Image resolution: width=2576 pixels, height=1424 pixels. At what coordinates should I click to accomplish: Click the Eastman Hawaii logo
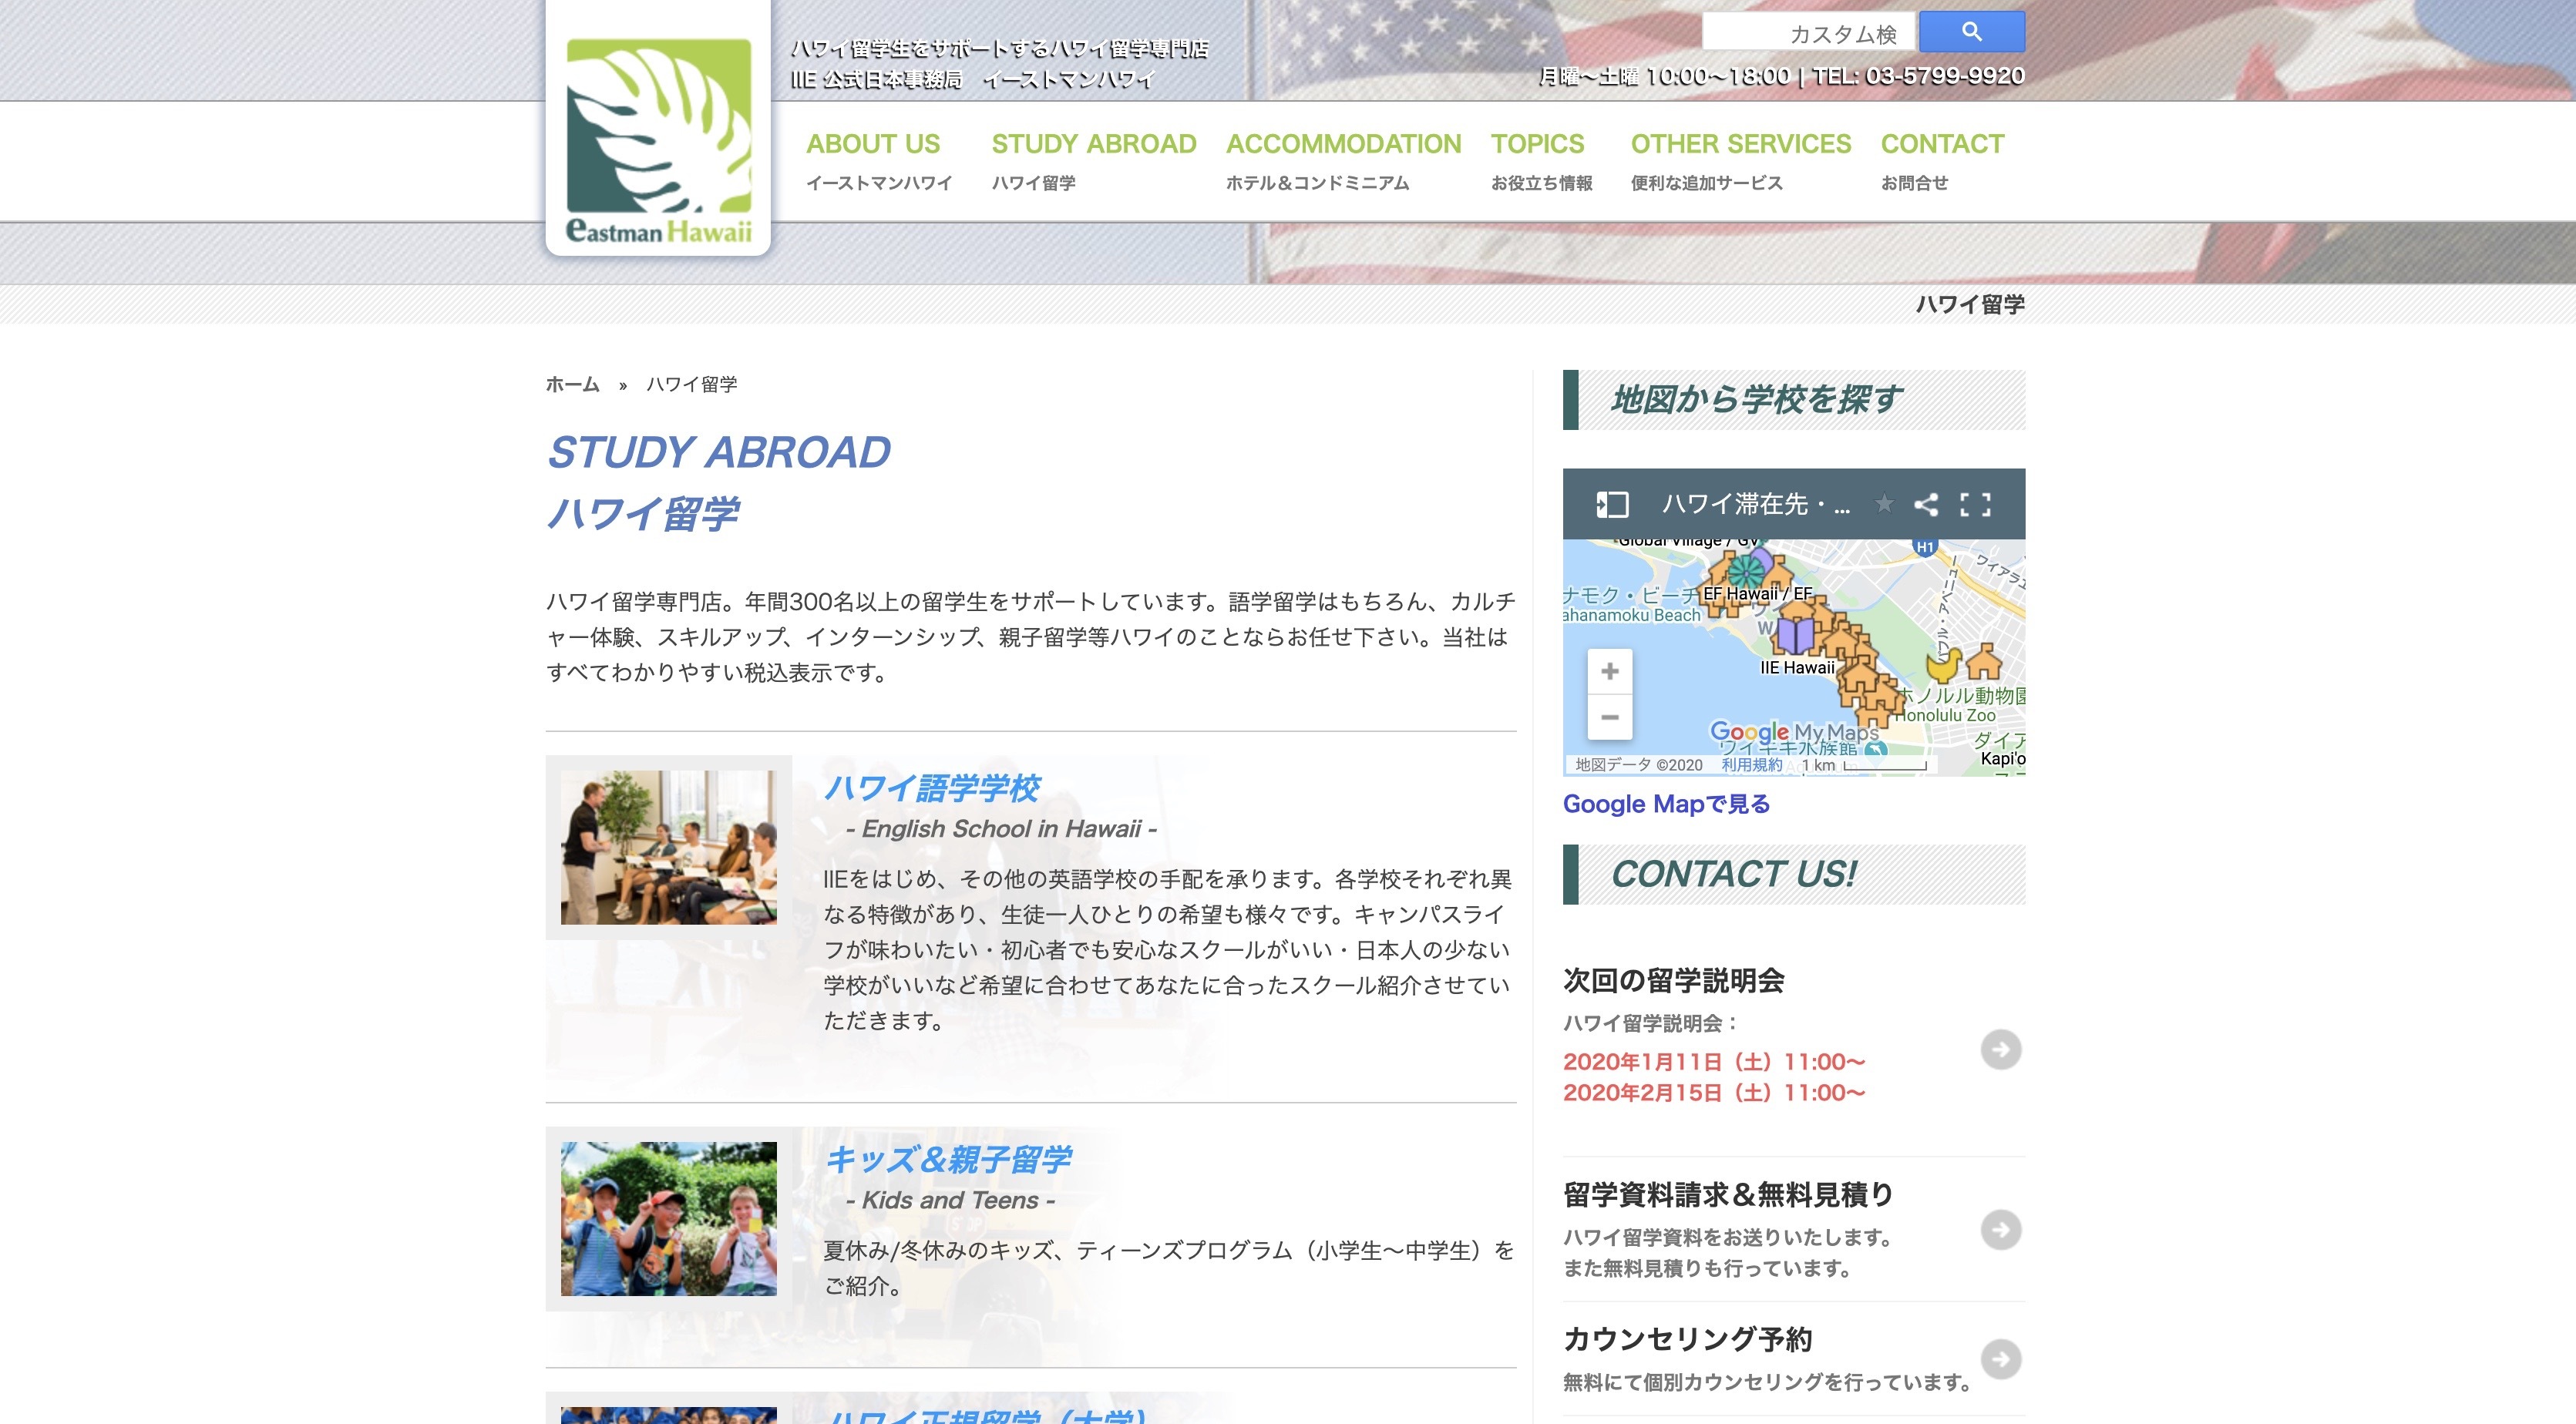[x=658, y=140]
